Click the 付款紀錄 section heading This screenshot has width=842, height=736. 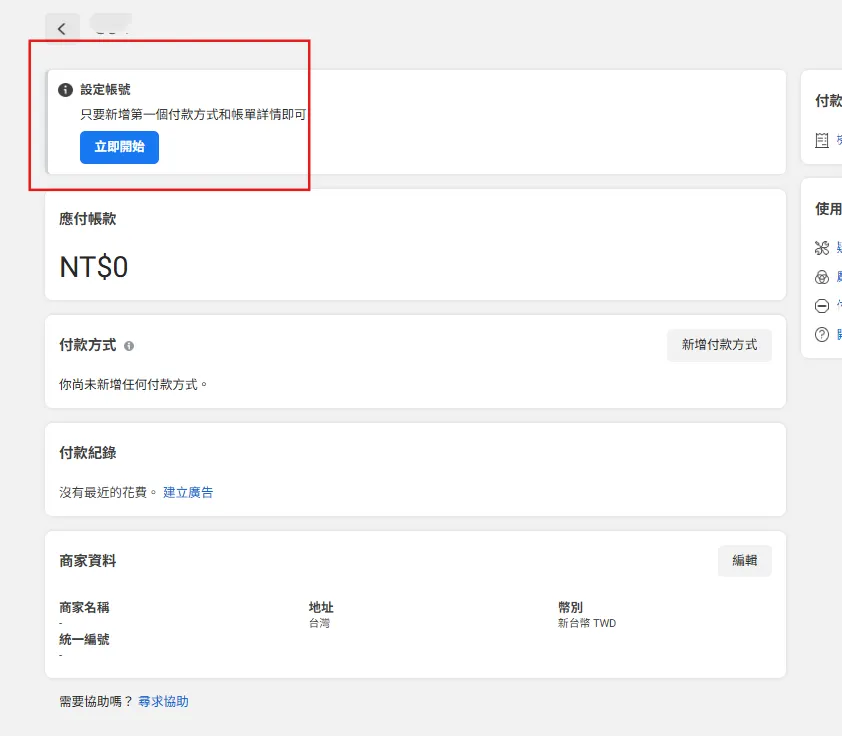pyautogui.click(x=88, y=453)
